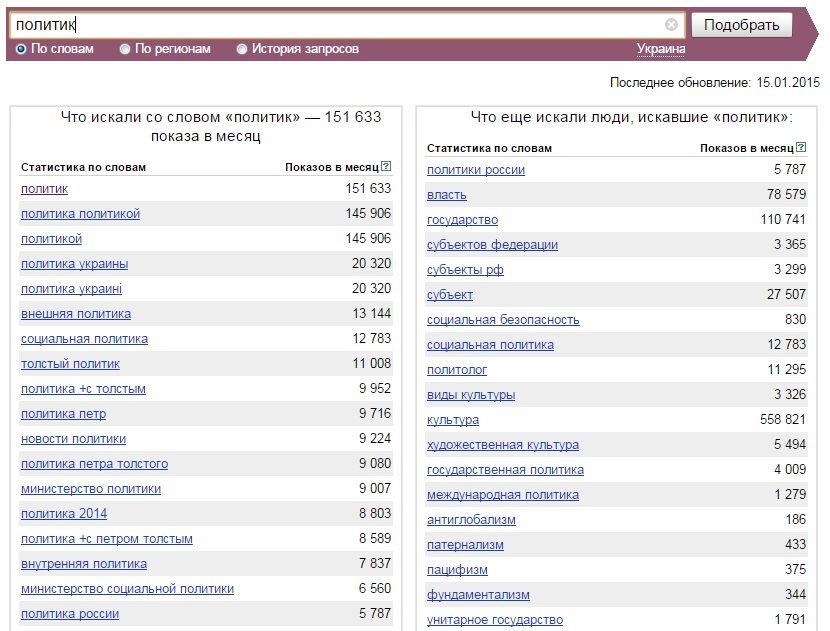Open the 'политолог' link
Image resolution: width=830 pixels, height=631 pixels.
457,369
